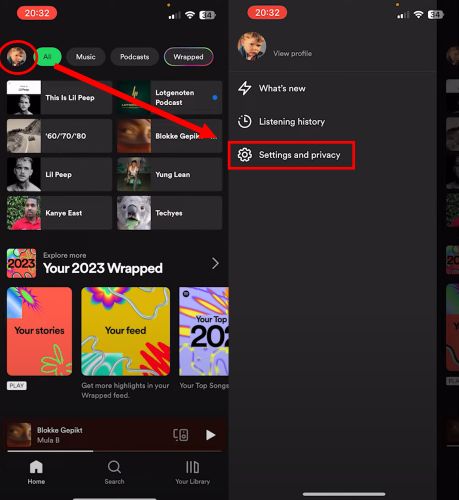The image size is (459, 500).
Task: Select the Podcasts filter chip
Action: pyautogui.click(x=135, y=57)
